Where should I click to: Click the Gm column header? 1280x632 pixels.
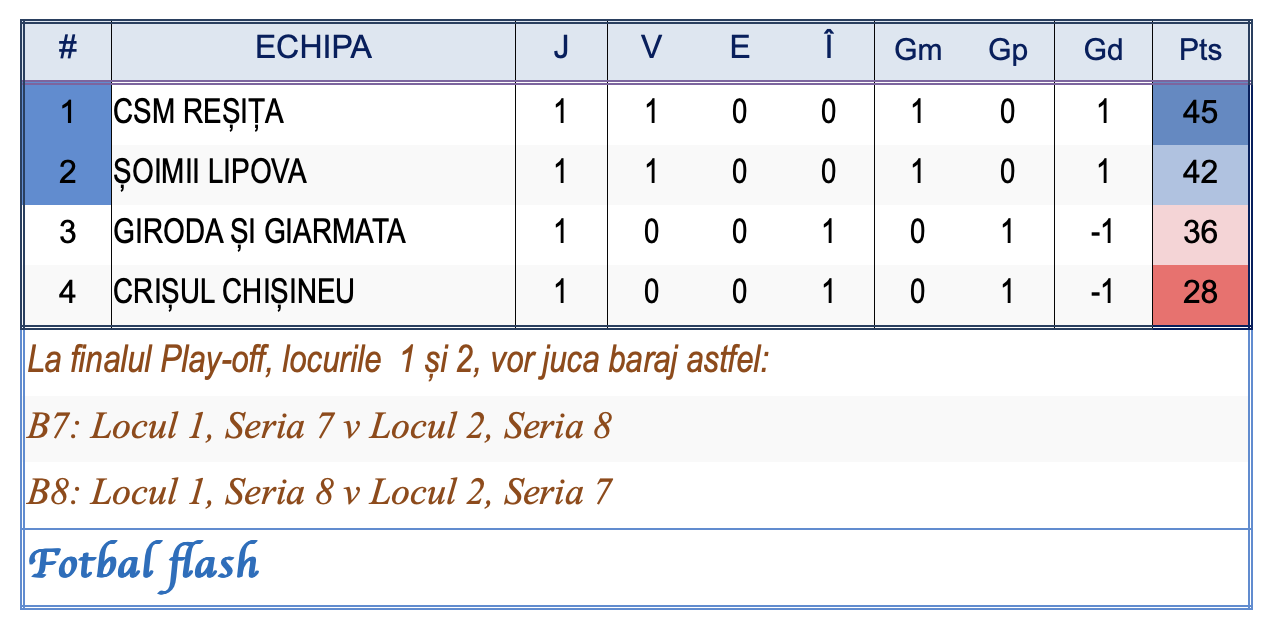click(918, 50)
